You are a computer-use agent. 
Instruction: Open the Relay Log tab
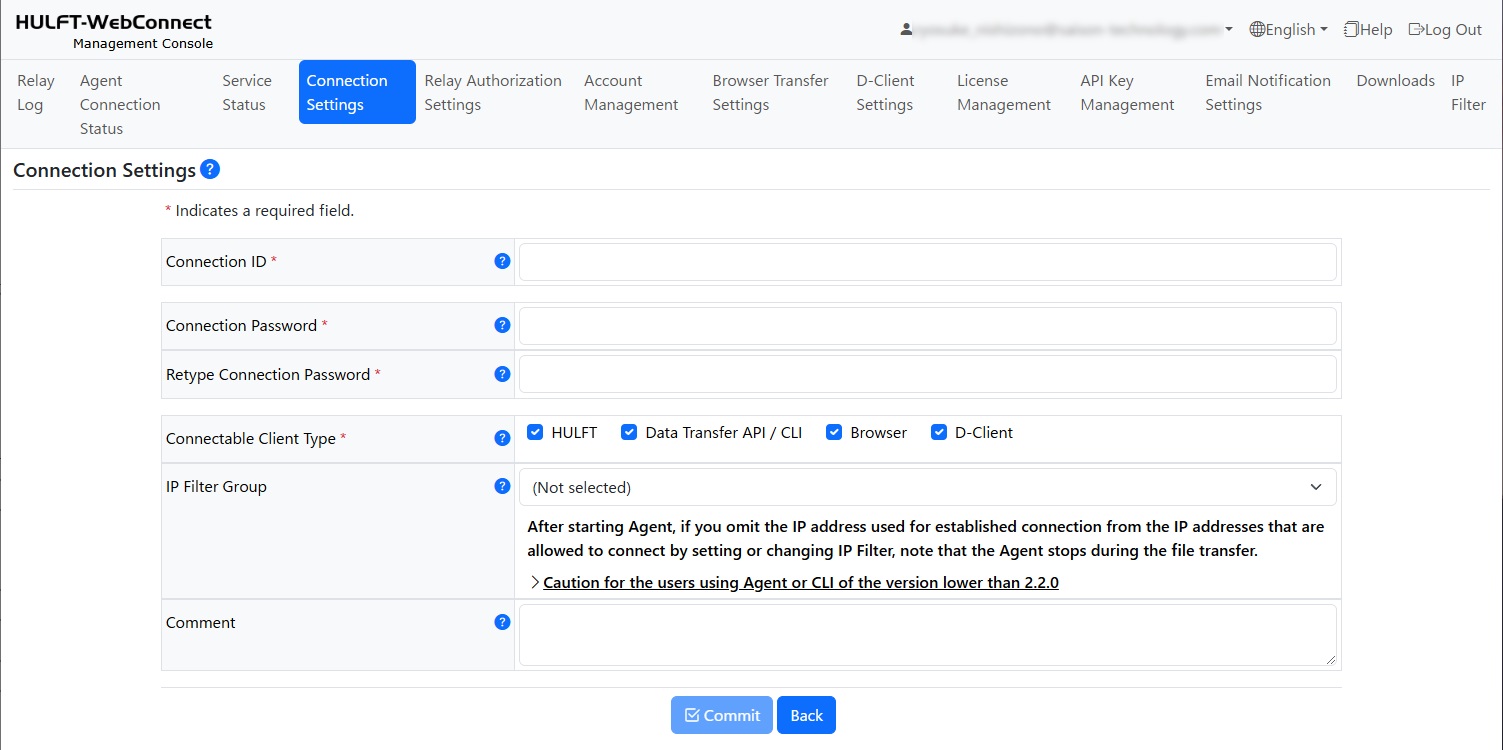point(36,92)
